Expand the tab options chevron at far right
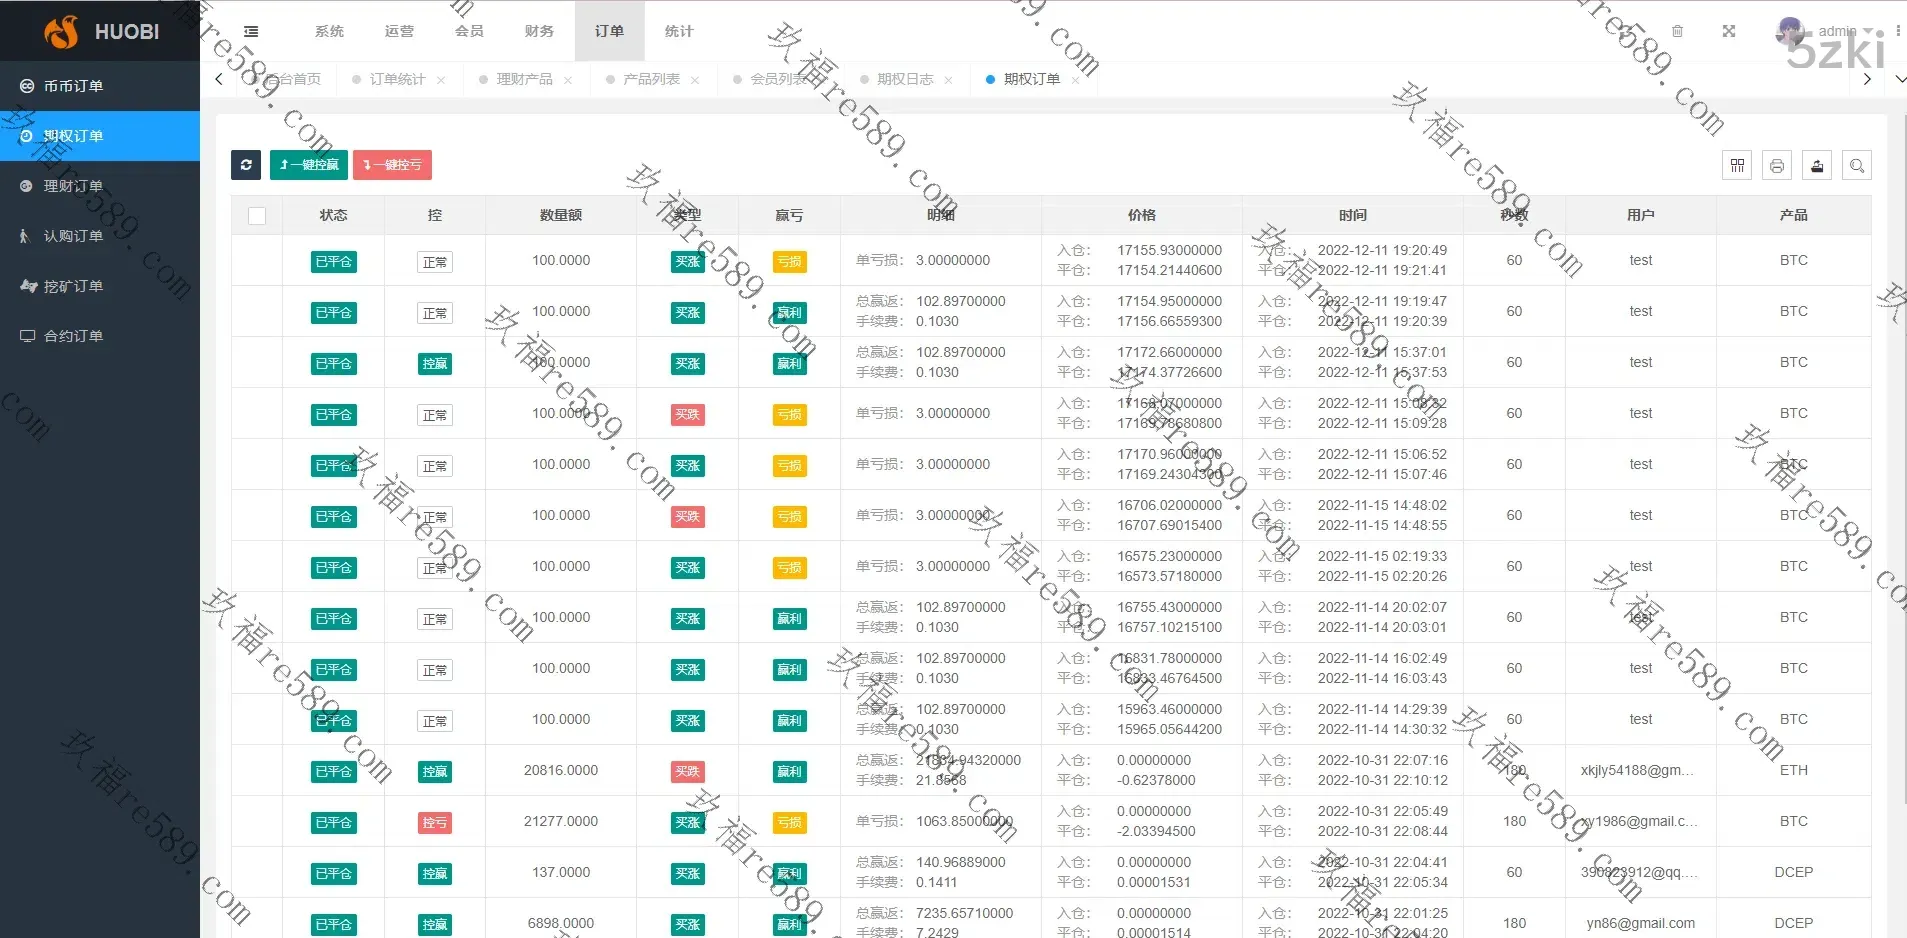 point(1899,79)
